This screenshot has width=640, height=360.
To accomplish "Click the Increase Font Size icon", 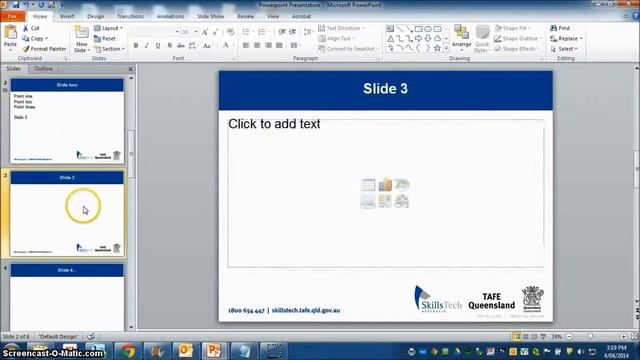I will click(205, 32).
